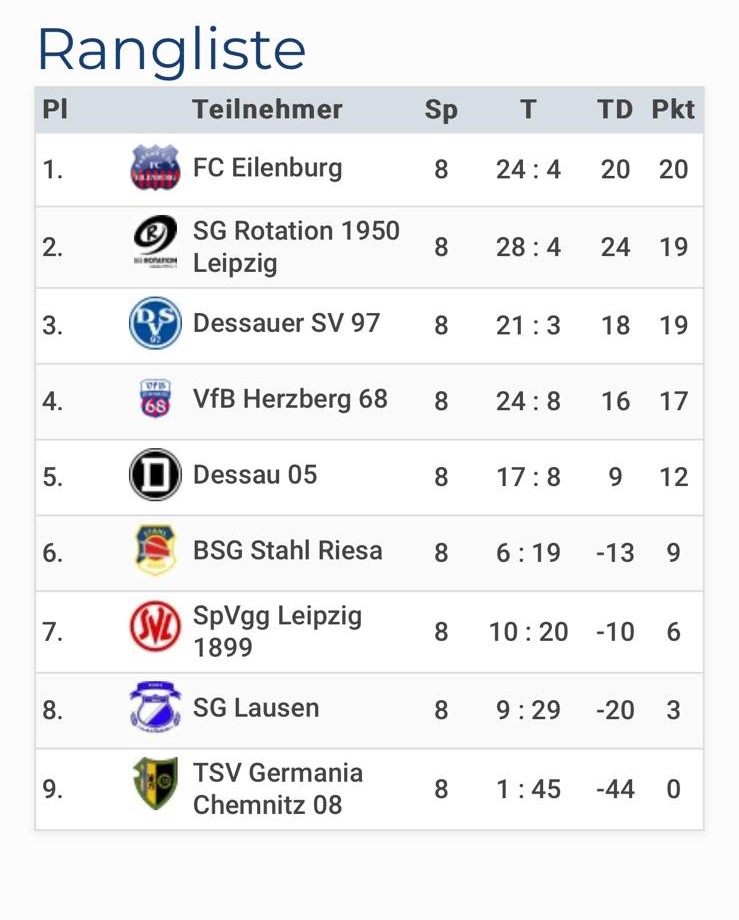Click the VfB Herzberg 68 crest
The height and width of the screenshot is (920, 739).
point(155,400)
